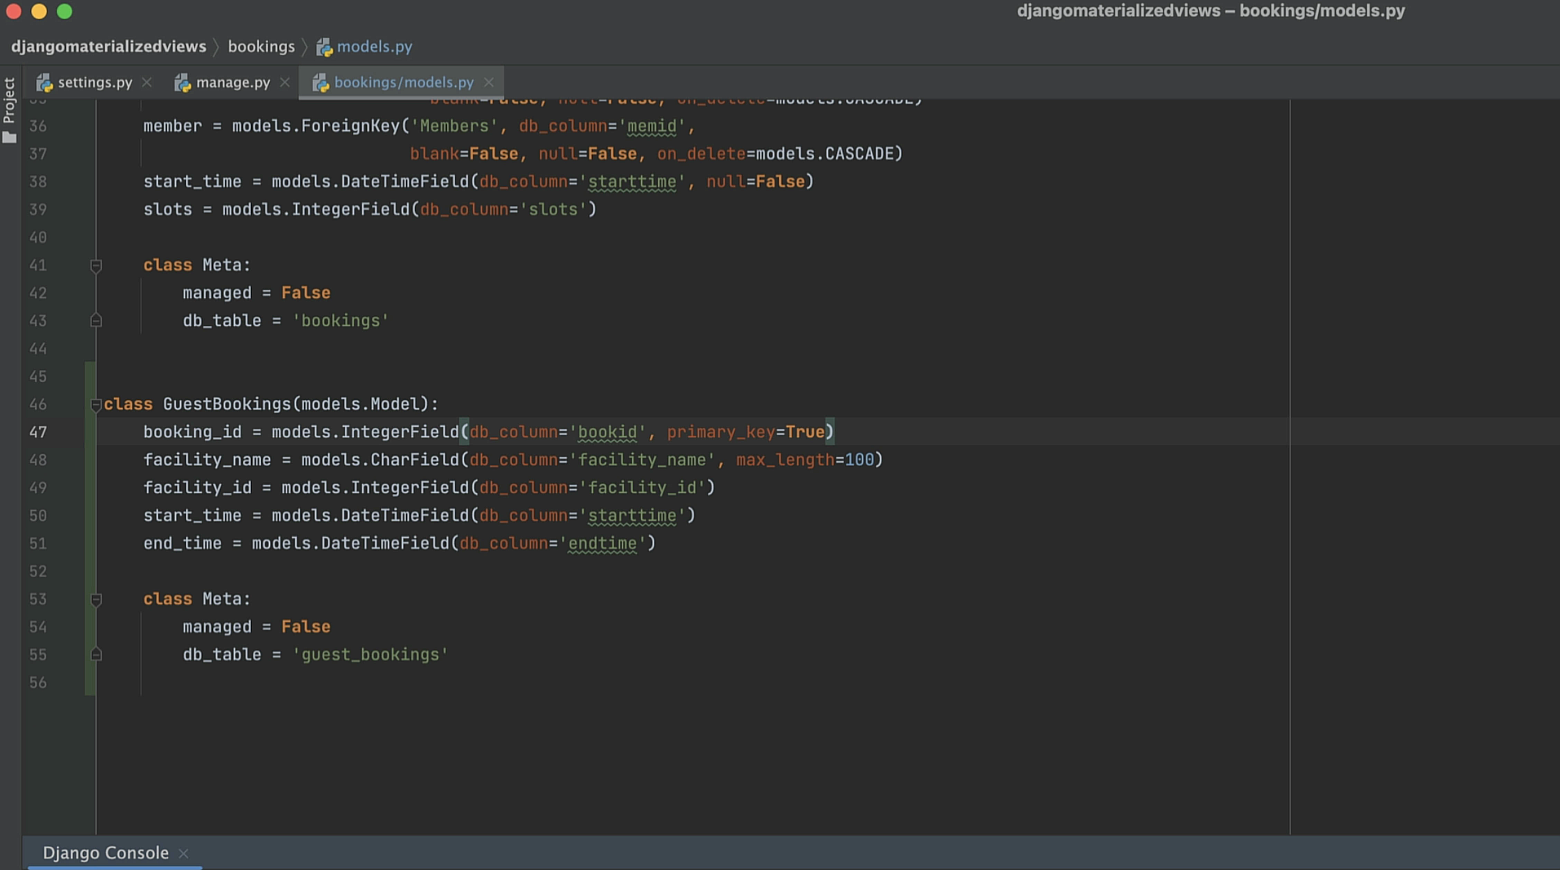Open the Project tool window sidebar
The height and width of the screenshot is (870, 1560).
pyautogui.click(x=9, y=110)
